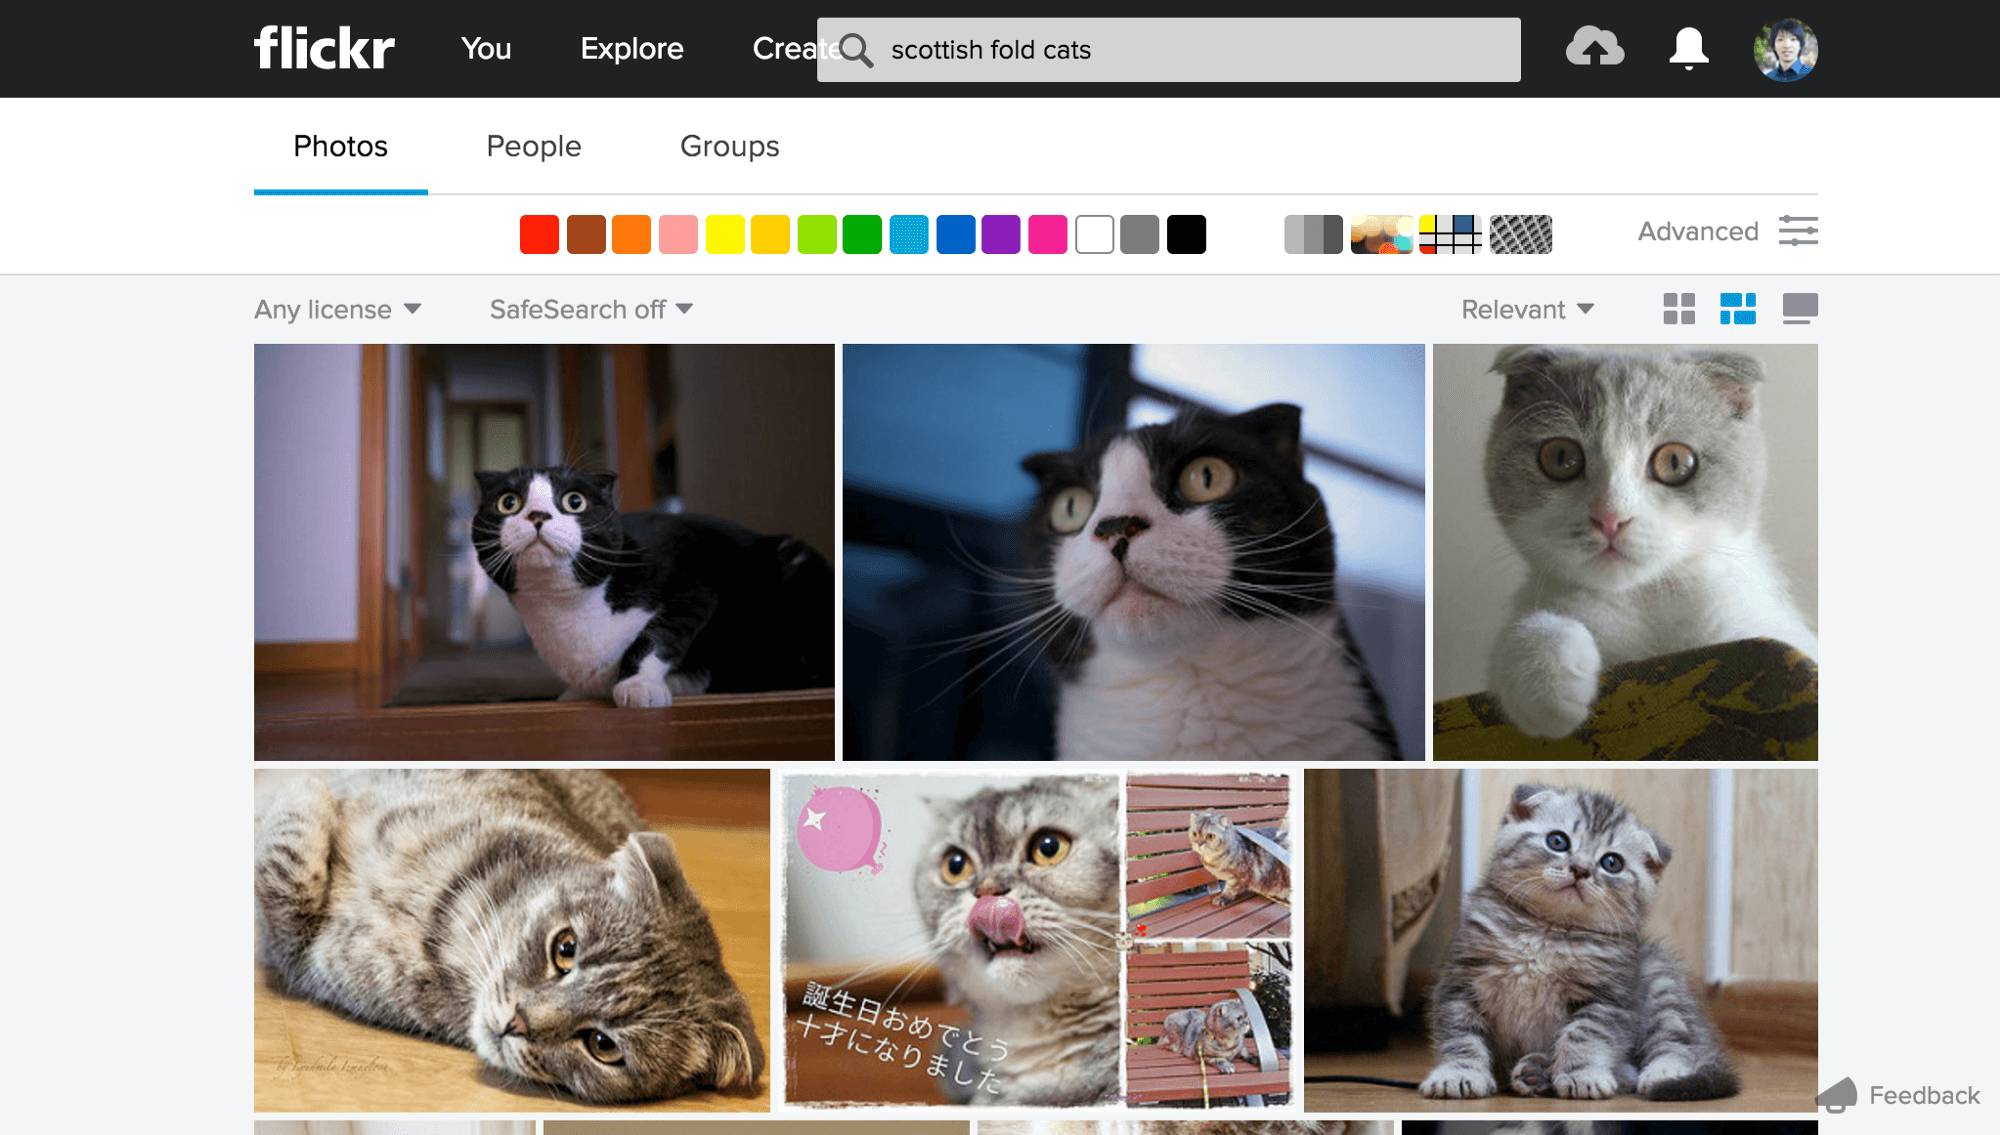Click the search magnifier icon

coord(856,50)
